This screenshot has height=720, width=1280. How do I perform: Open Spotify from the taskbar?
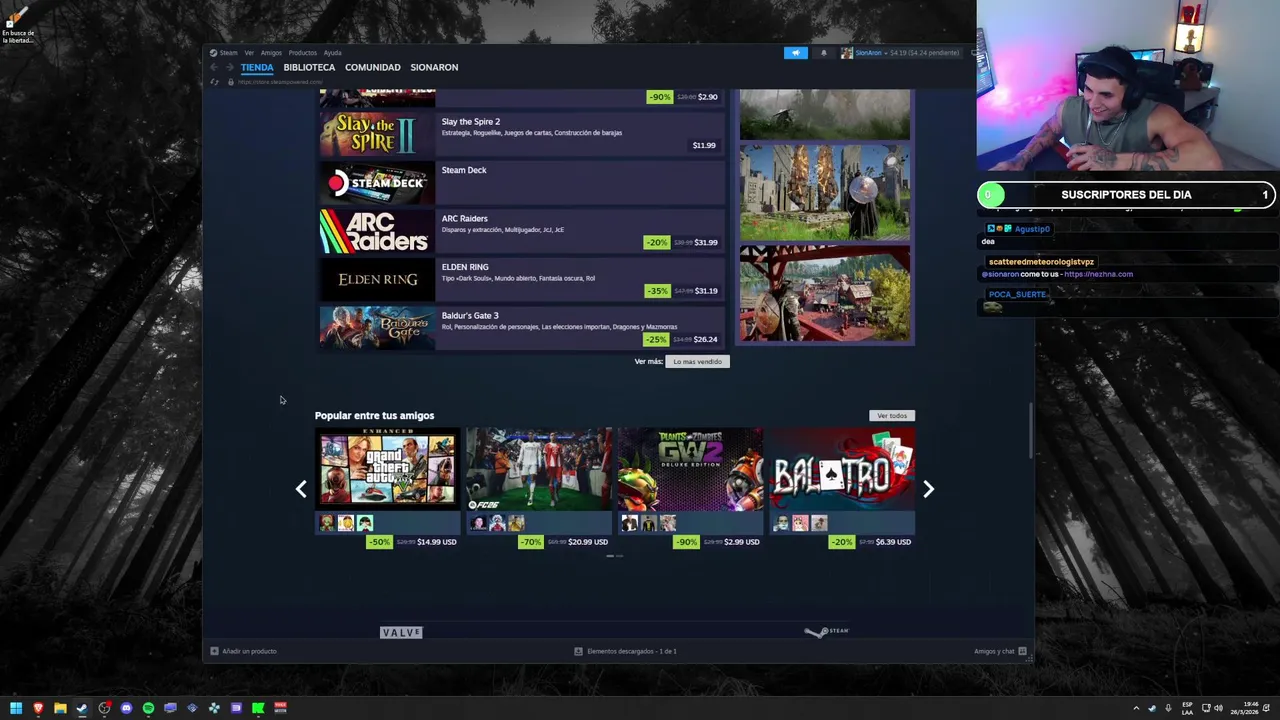[148, 708]
